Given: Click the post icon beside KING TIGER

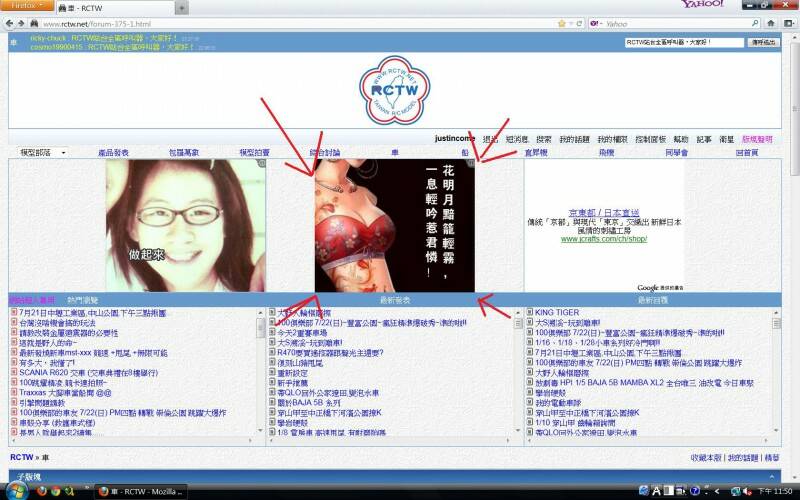Looking at the screenshot, I should tap(530, 312).
